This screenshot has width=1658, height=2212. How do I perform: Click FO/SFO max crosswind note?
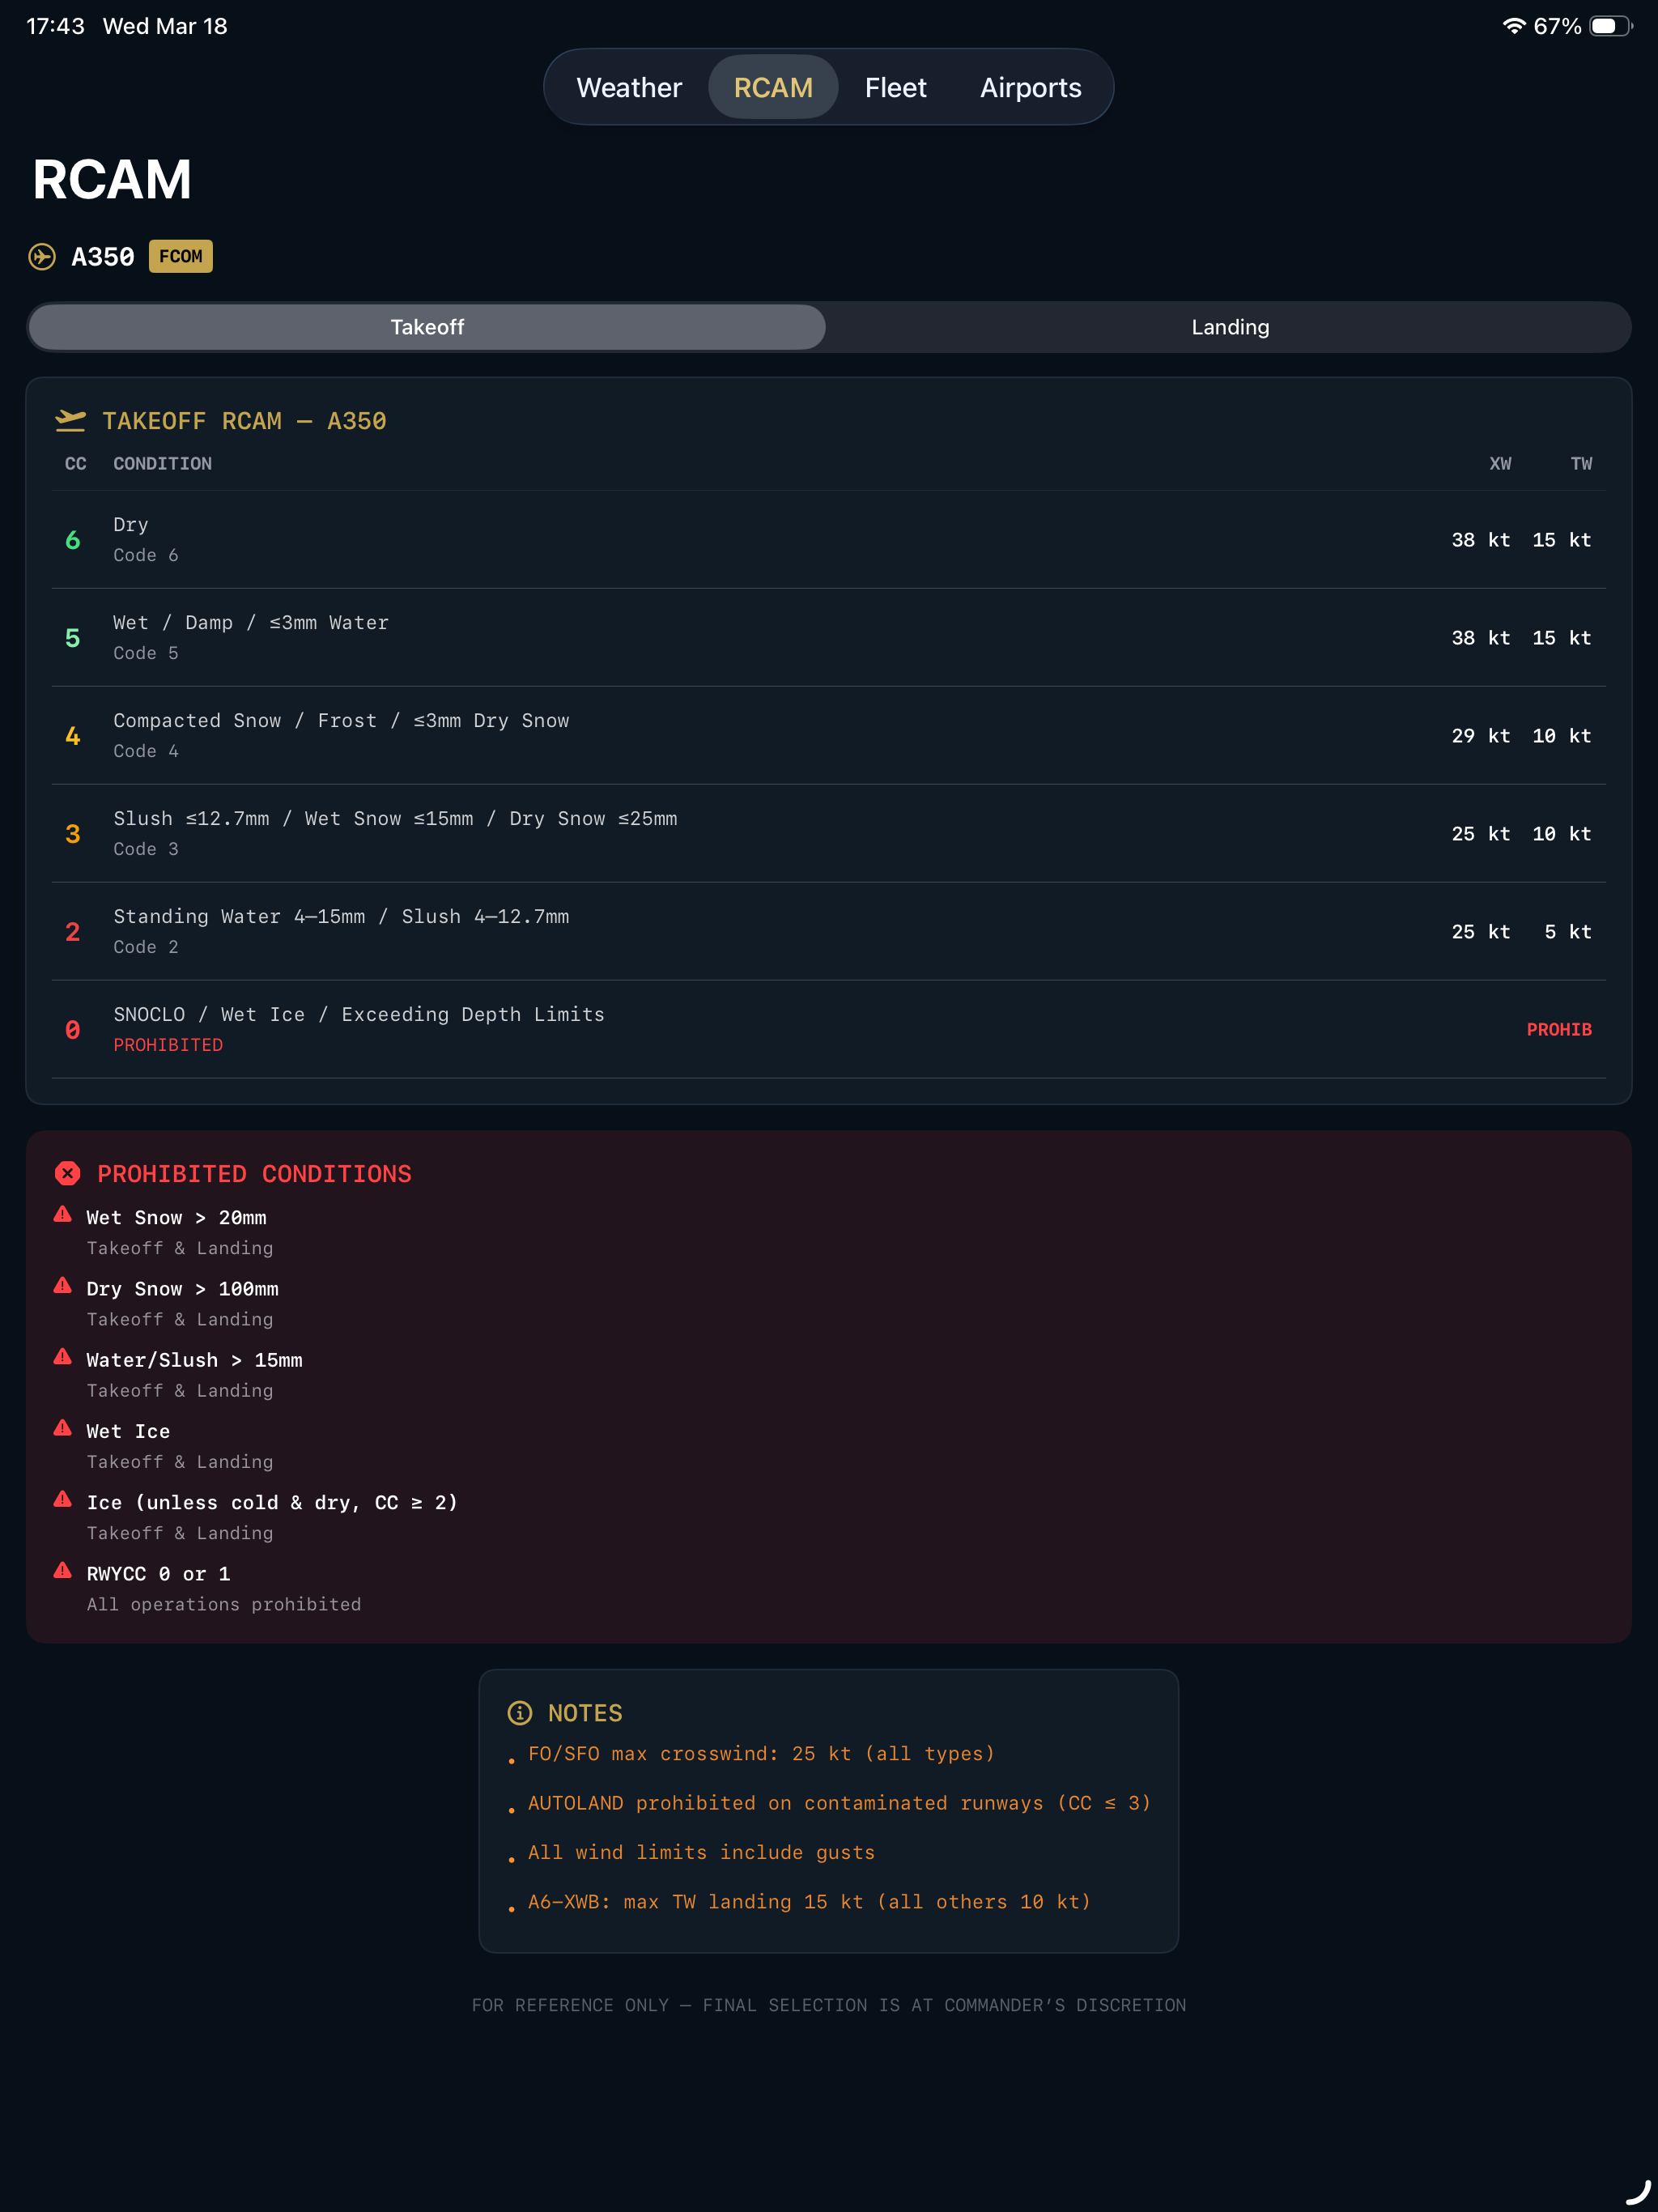(761, 1754)
